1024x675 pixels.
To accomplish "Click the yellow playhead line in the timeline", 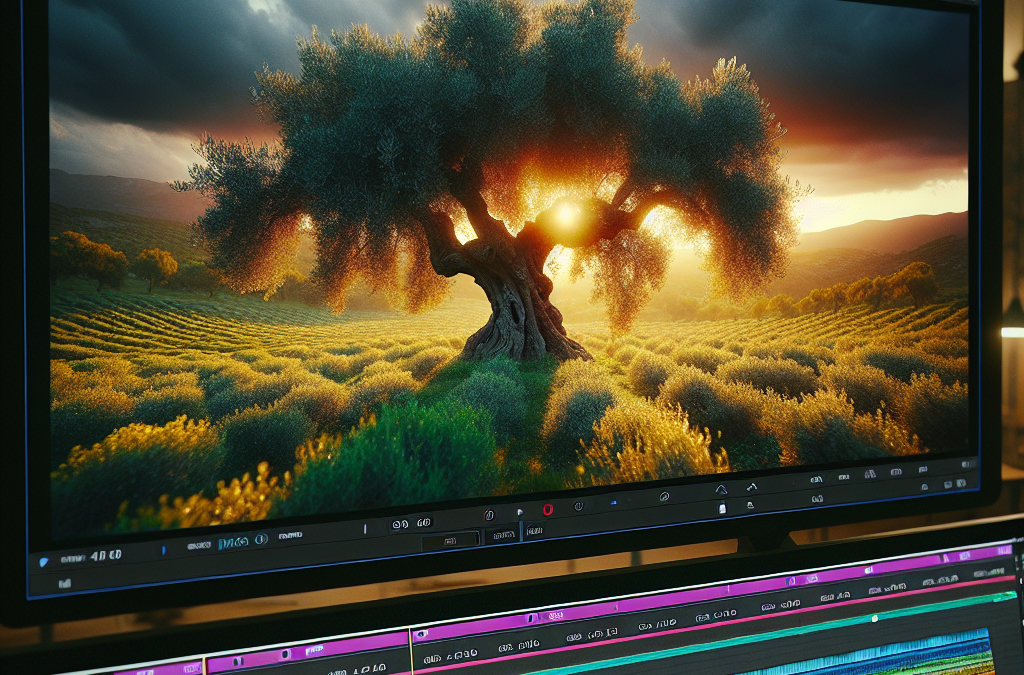I will coord(411,651).
